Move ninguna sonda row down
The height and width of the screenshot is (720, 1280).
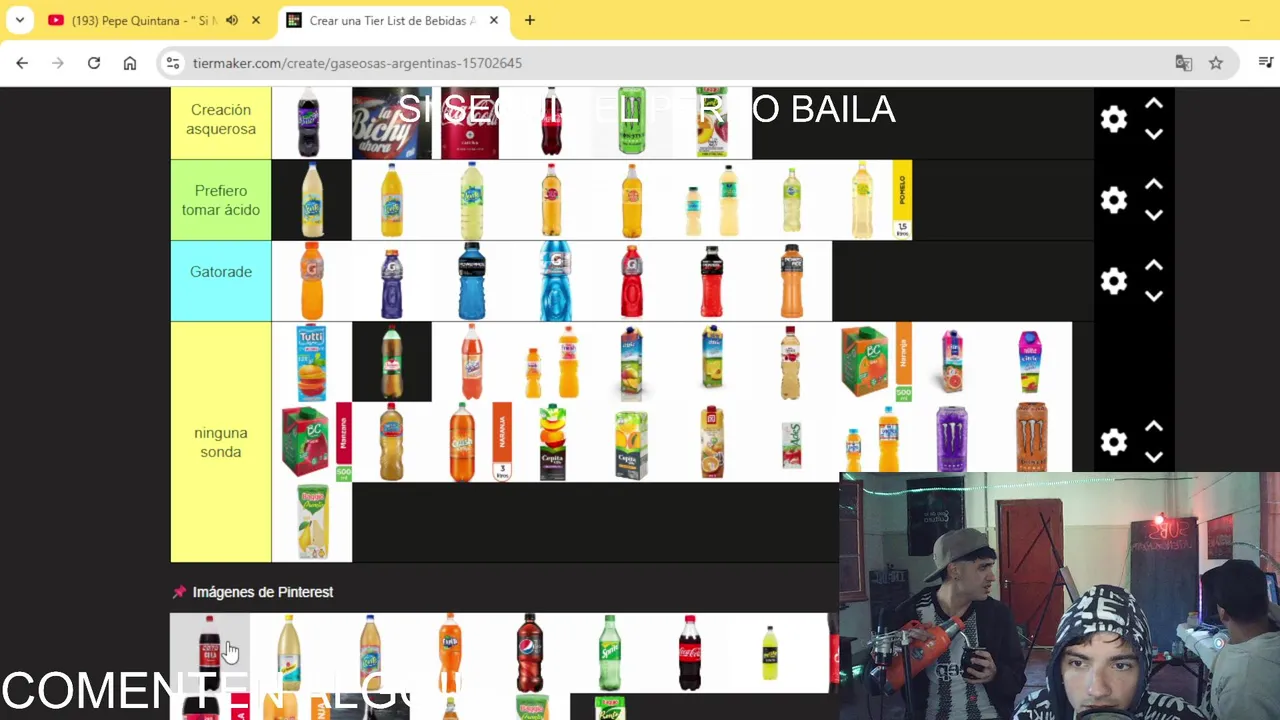point(1153,457)
